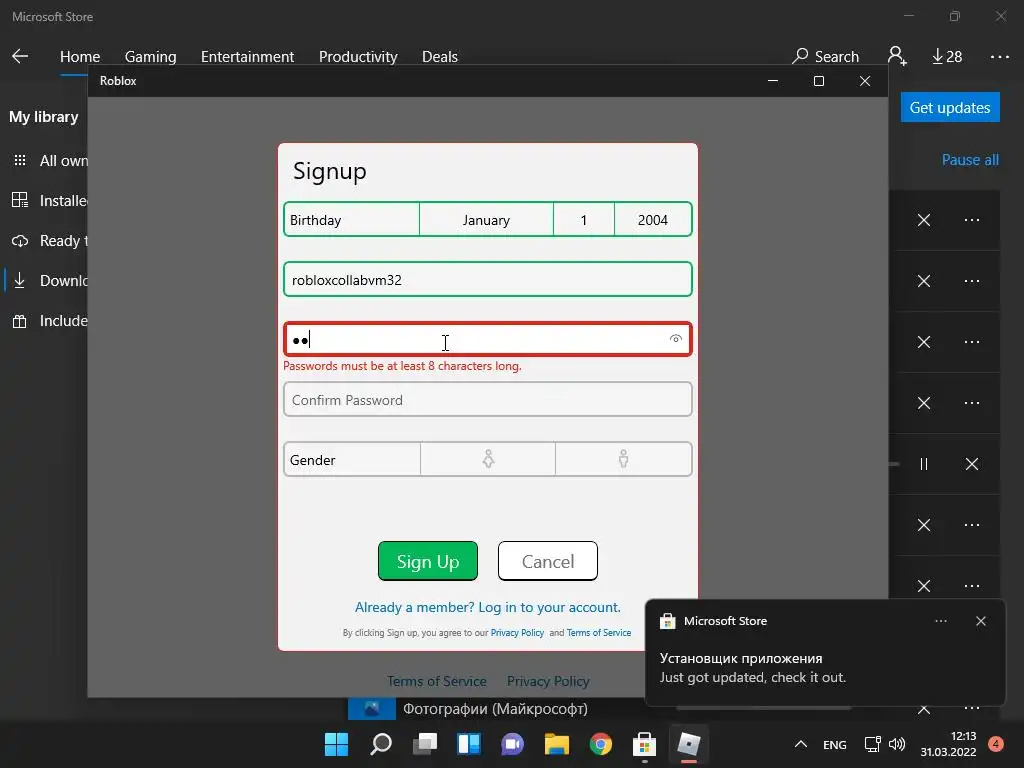The height and width of the screenshot is (768, 1024).
Task: Open Privacy Policy link in signup agreement
Action: click(x=517, y=633)
